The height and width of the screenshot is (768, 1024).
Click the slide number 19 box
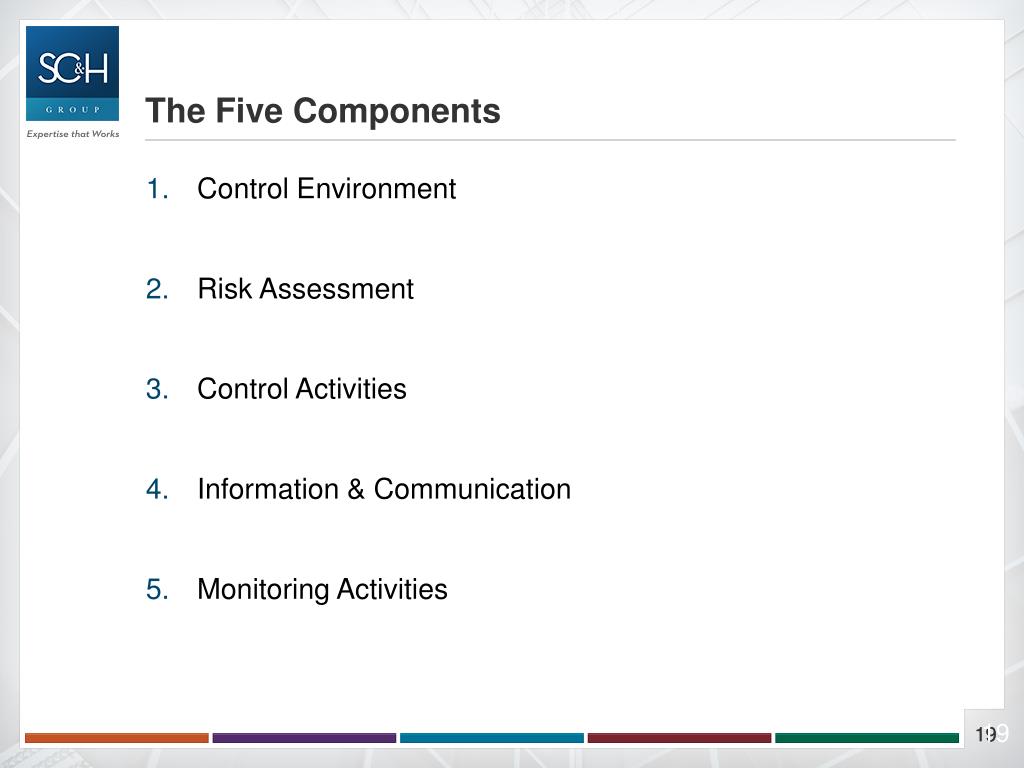[x=986, y=735]
